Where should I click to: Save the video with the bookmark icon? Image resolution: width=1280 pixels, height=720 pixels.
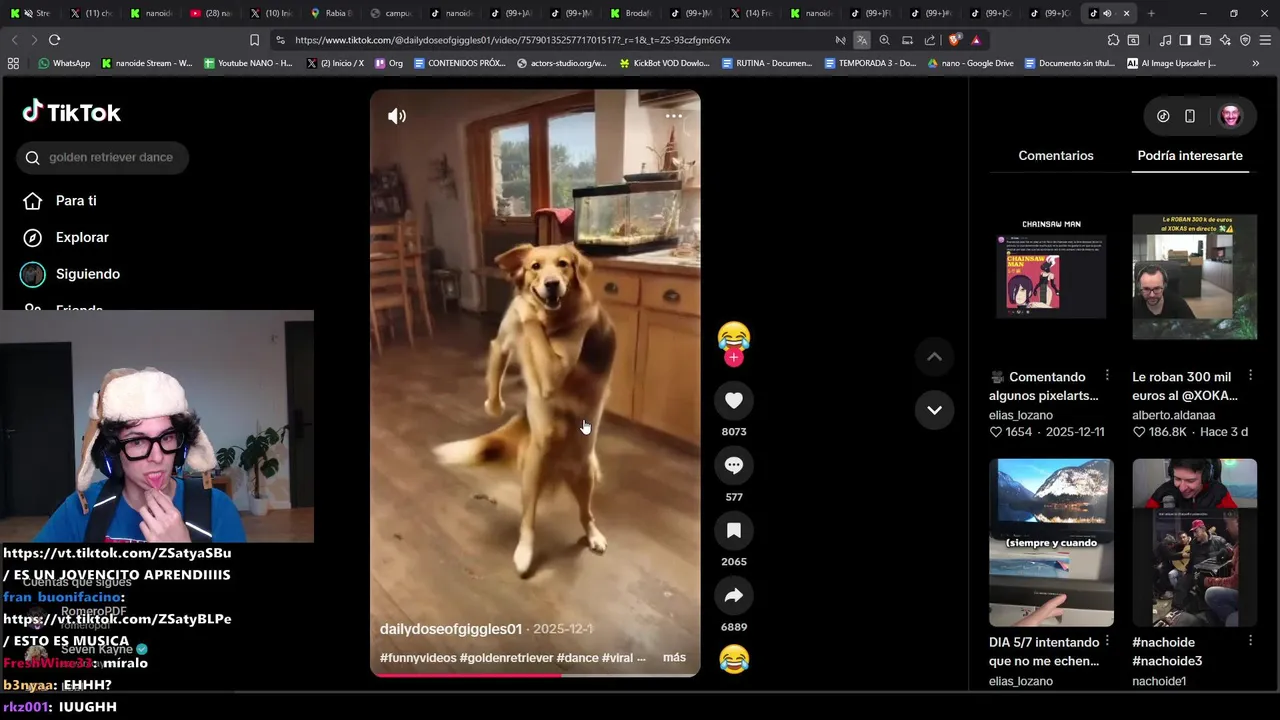coord(734,530)
